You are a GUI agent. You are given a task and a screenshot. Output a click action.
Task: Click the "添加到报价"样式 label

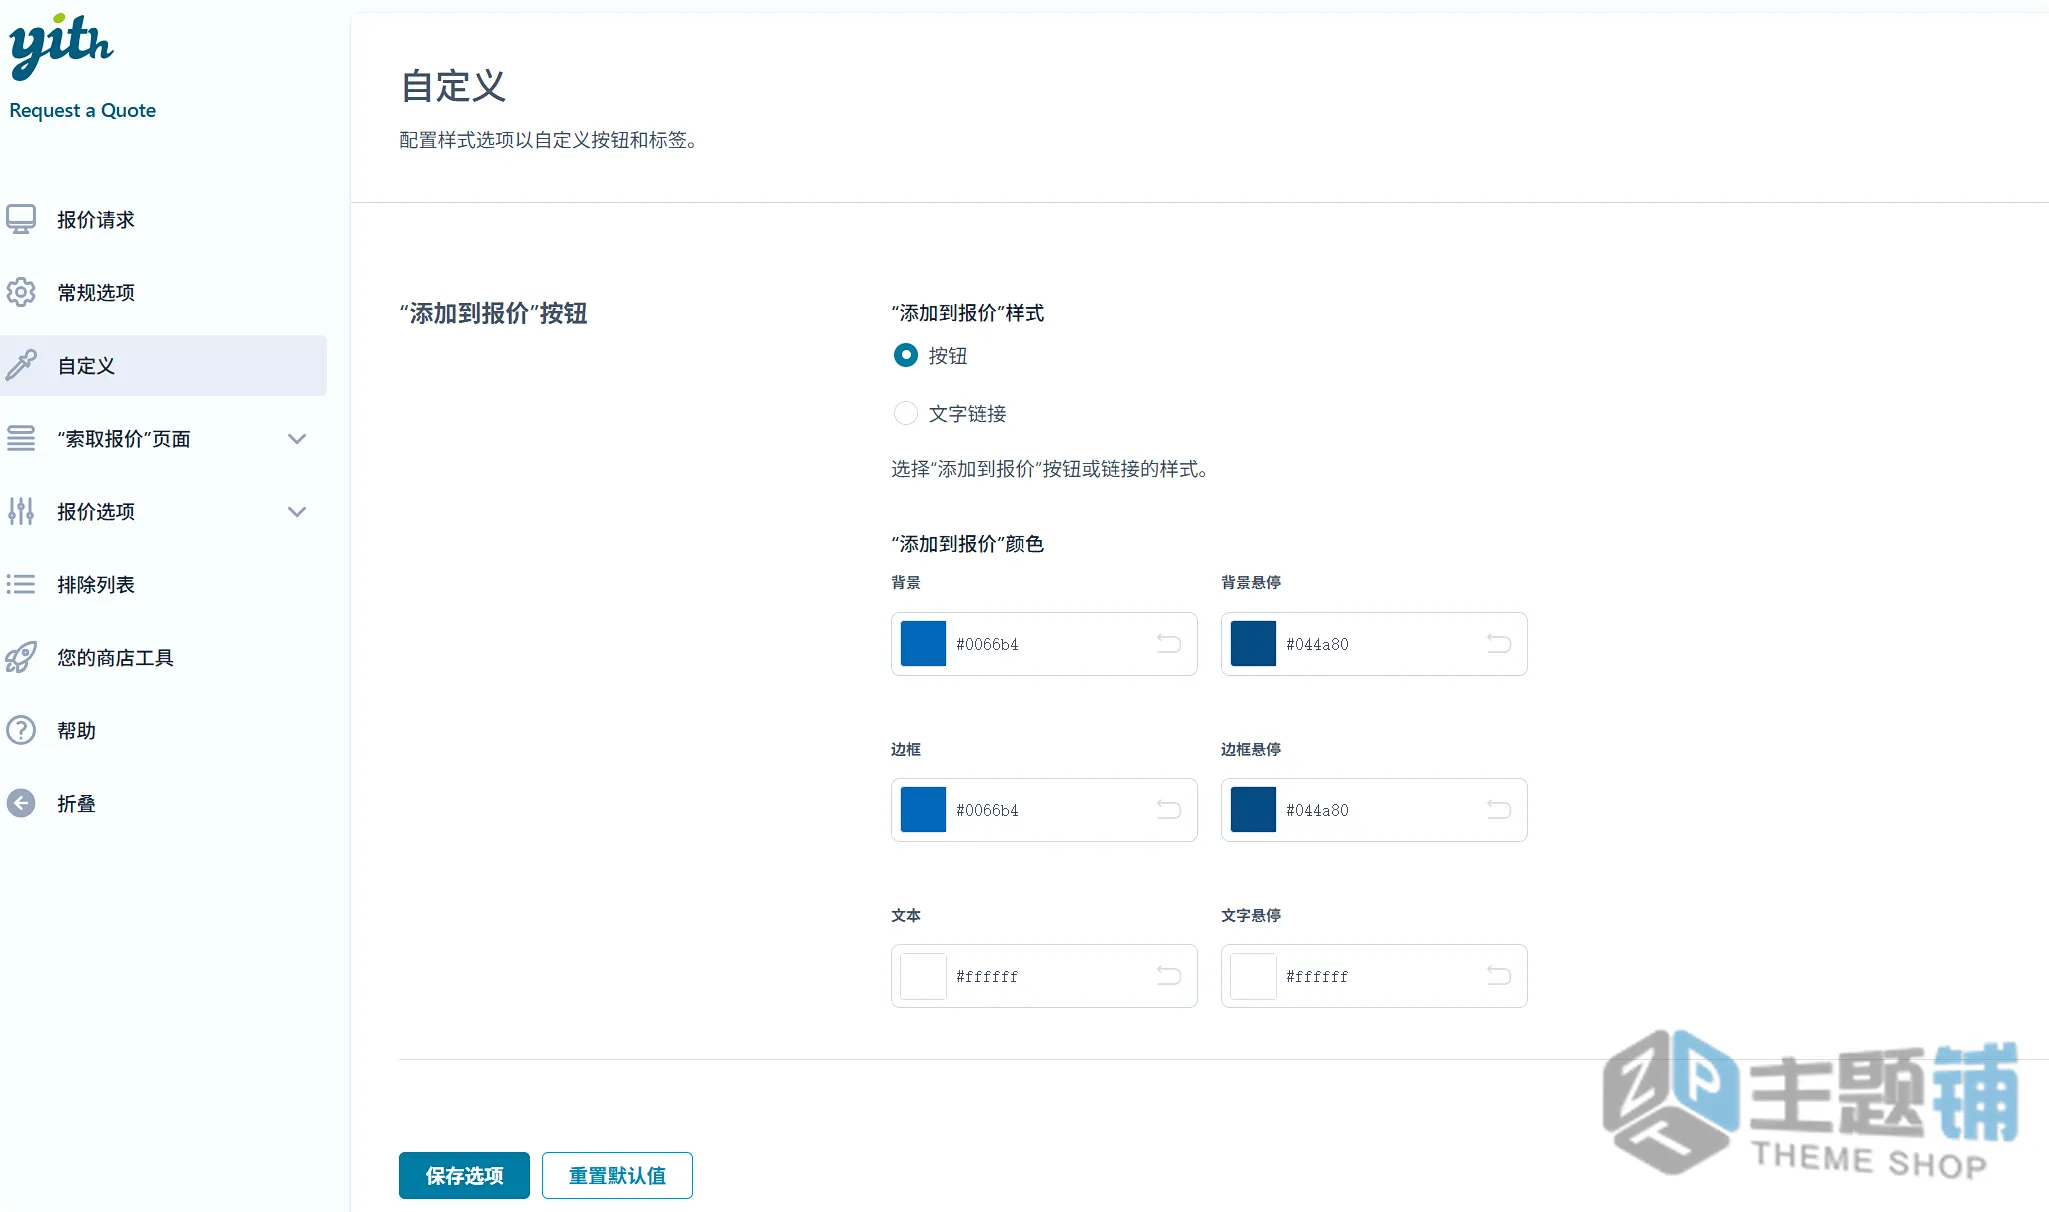click(967, 313)
